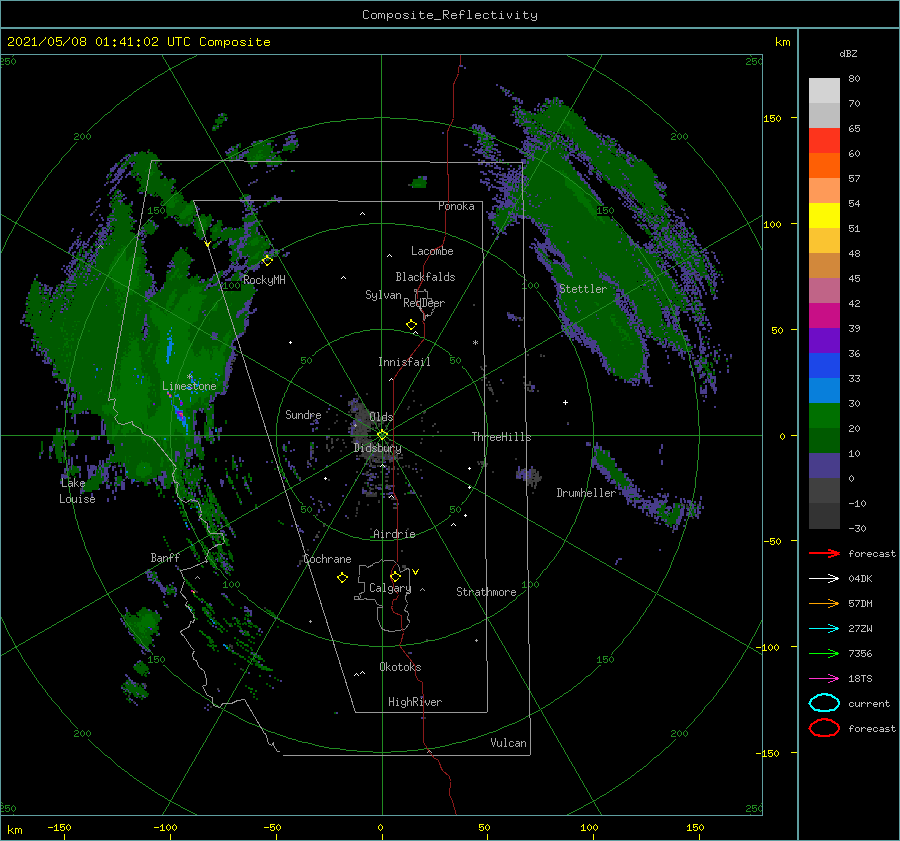Click the yellow diamond radar marker at Olds

[382, 435]
